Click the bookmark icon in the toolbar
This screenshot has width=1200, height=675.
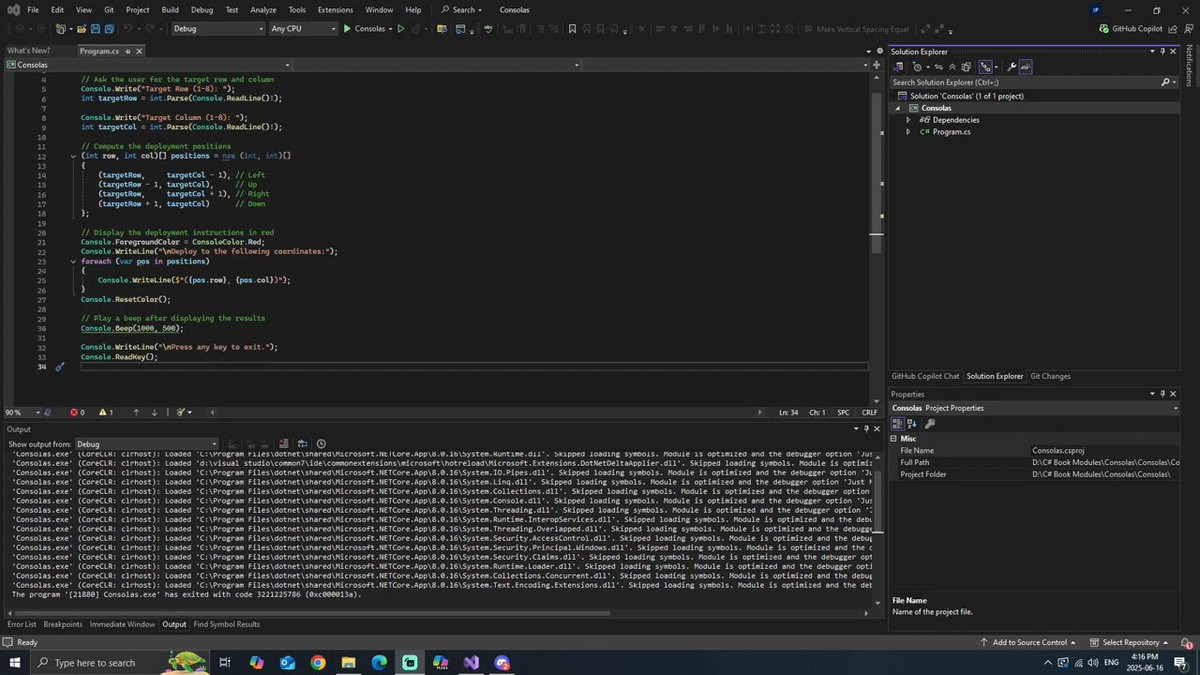pos(572,29)
